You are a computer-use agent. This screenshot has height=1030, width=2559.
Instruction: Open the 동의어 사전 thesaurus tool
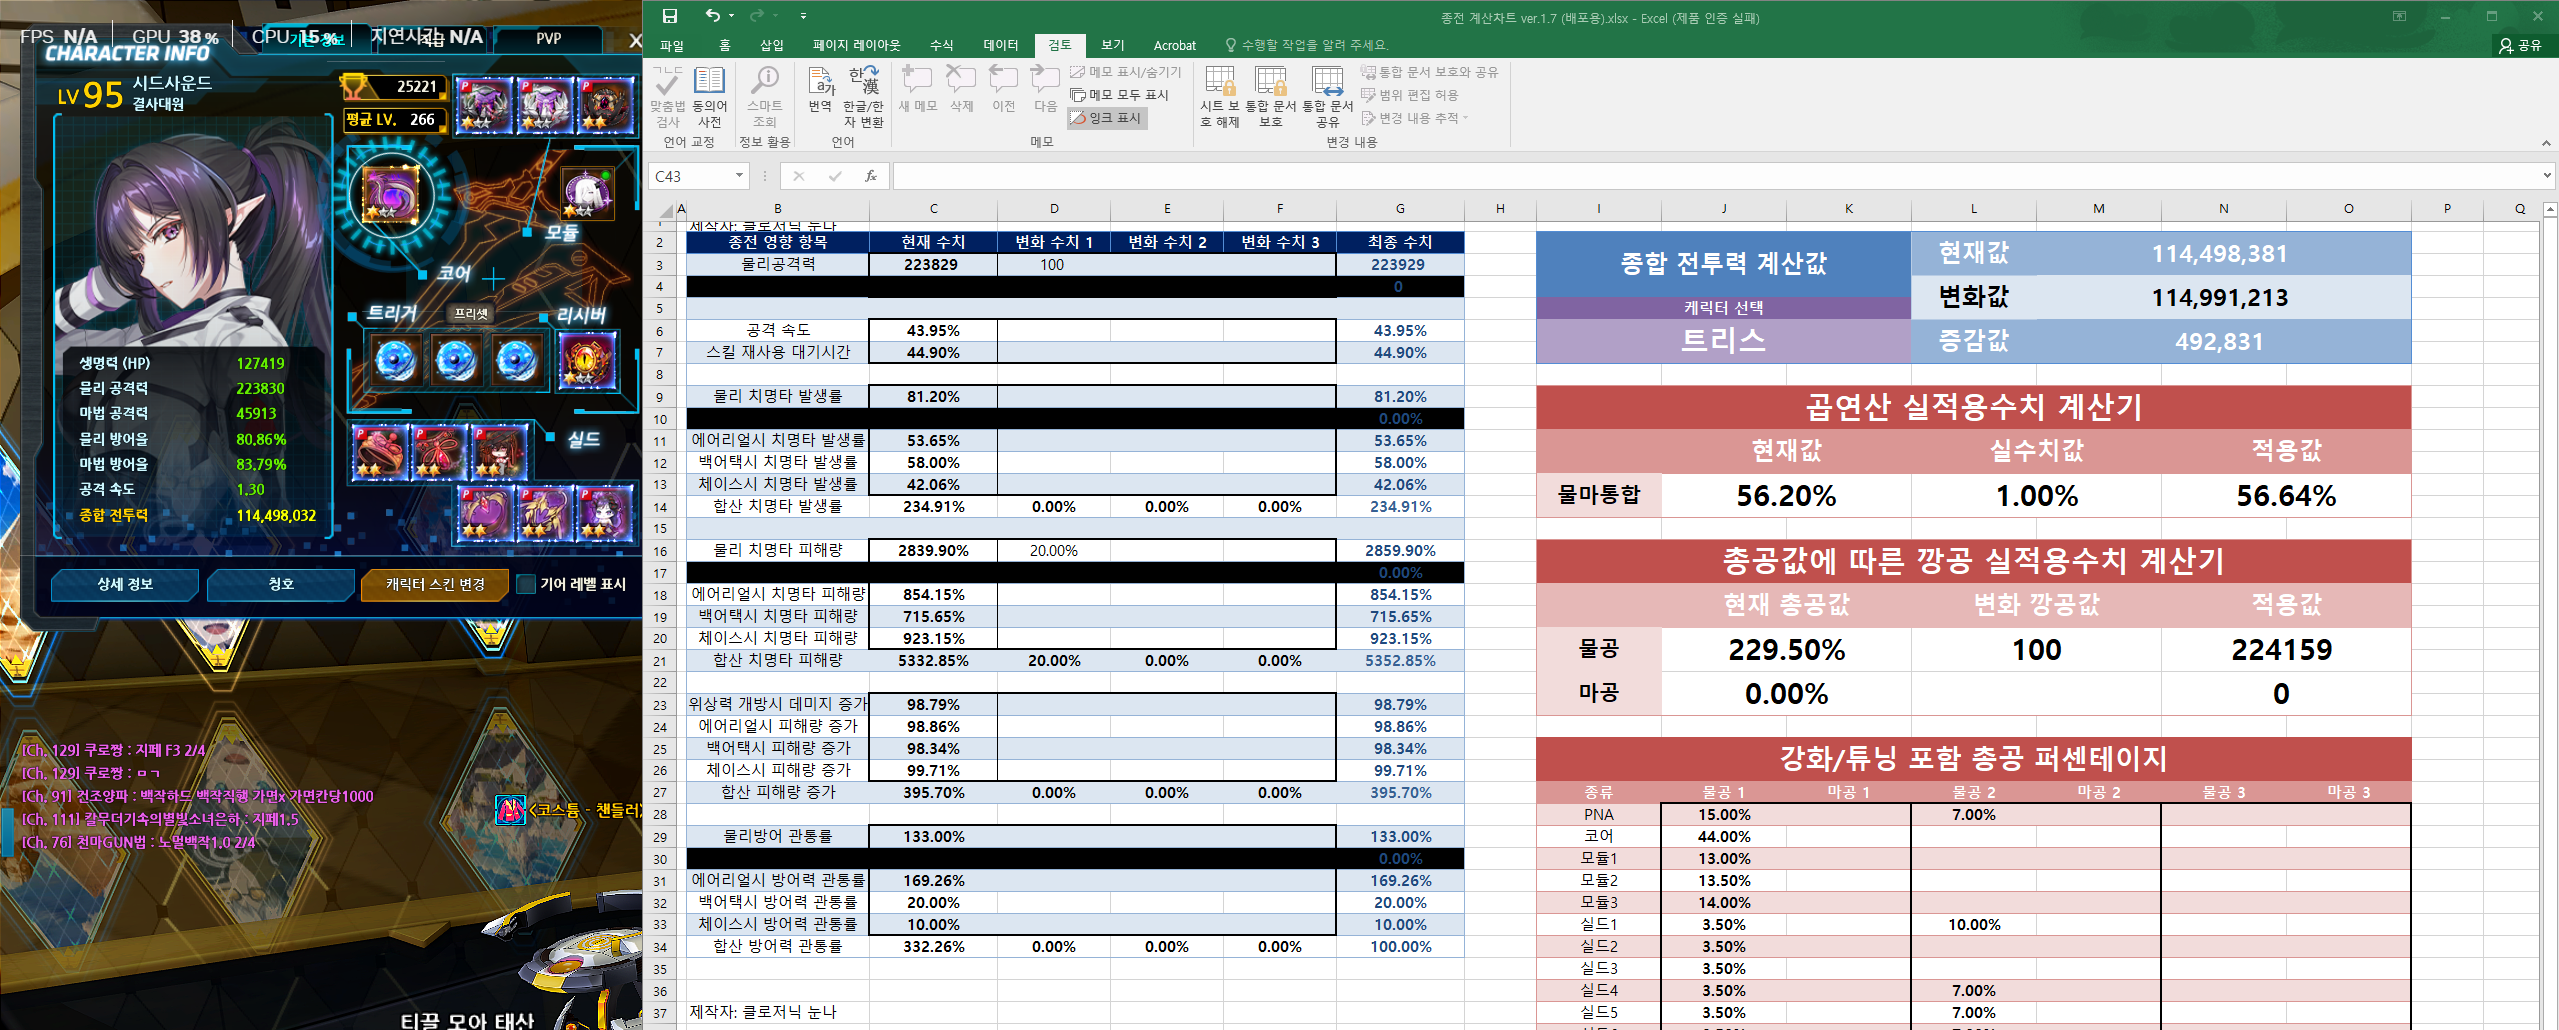pyautogui.click(x=709, y=97)
